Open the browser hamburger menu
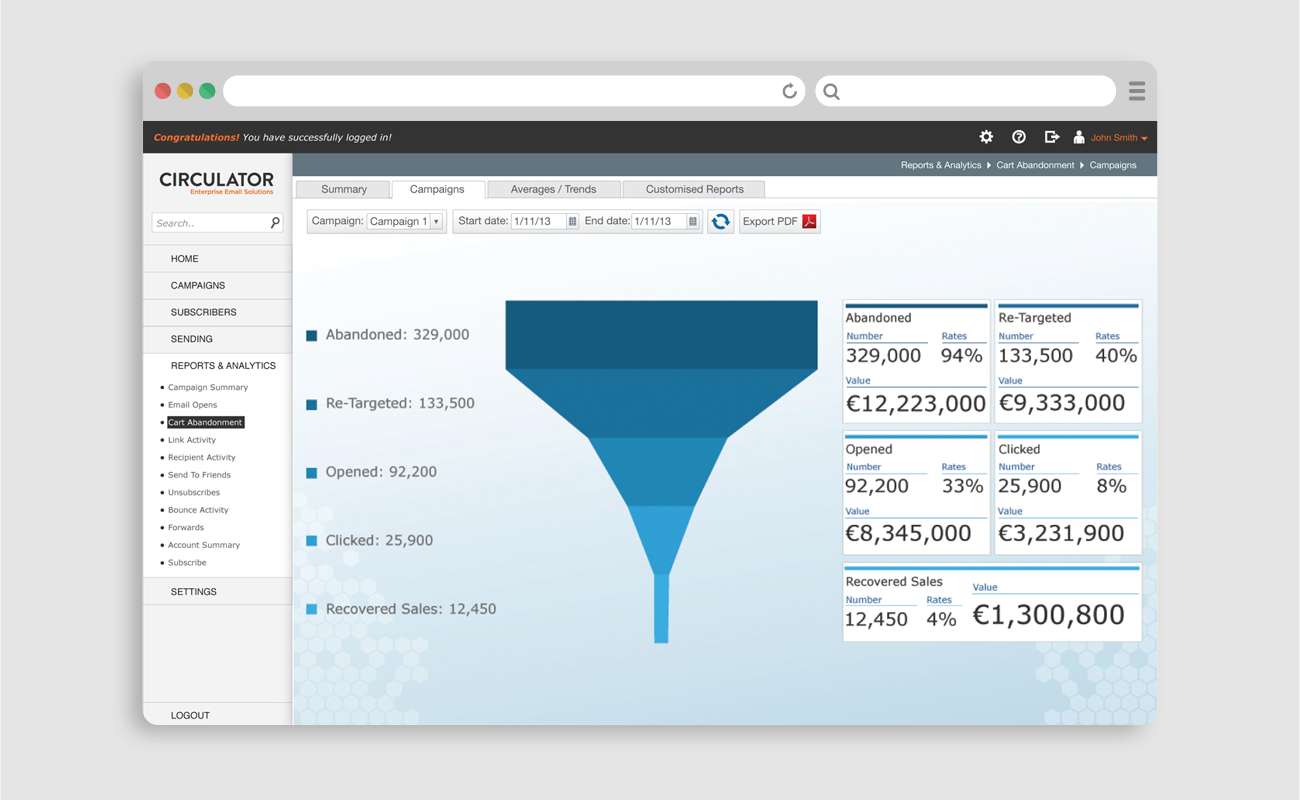Image resolution: width=1300 pixels, height=800 pixels. pos(1137,91)
